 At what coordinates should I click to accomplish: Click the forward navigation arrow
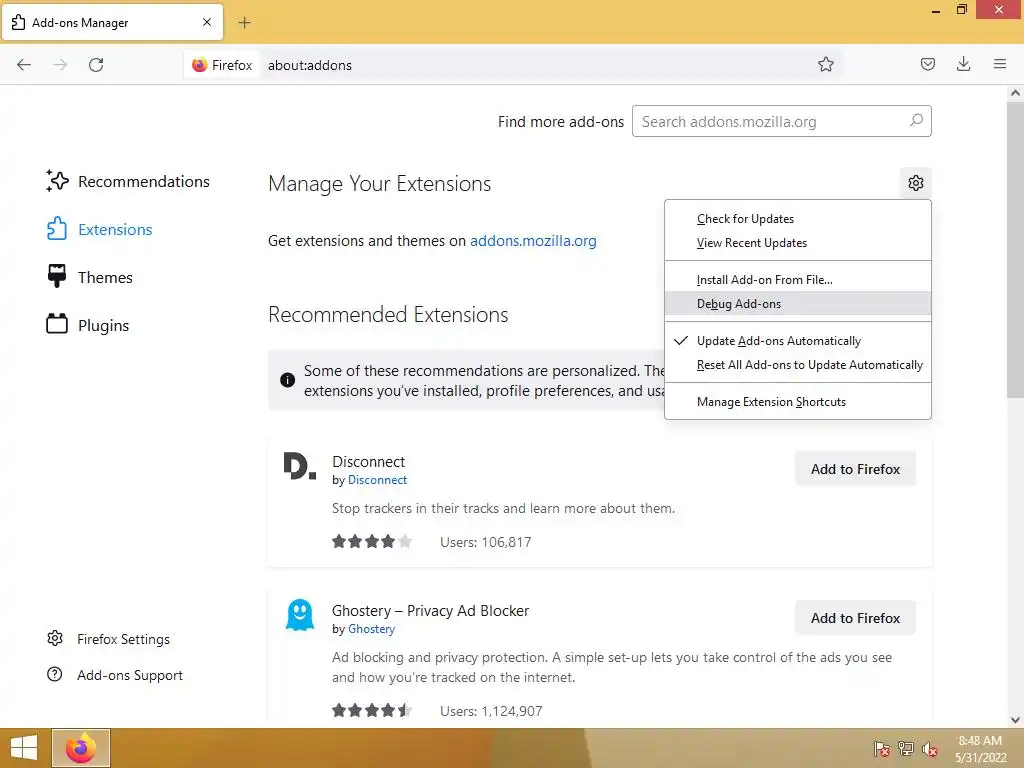click(x=60, y=65)
